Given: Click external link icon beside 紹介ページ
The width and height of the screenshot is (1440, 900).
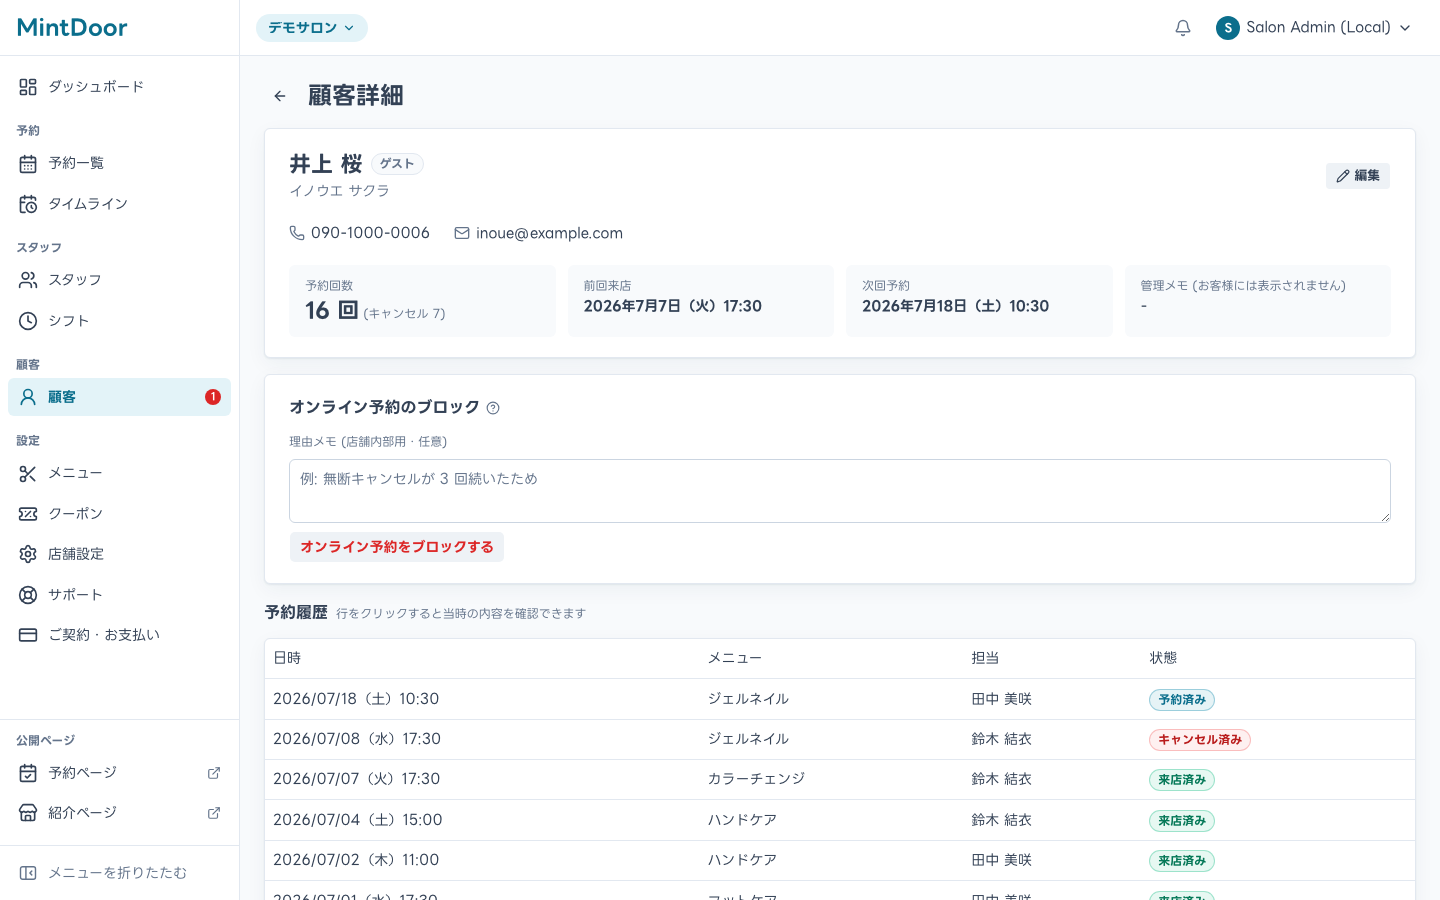Looking at the screenshot, I should [213, 813].
